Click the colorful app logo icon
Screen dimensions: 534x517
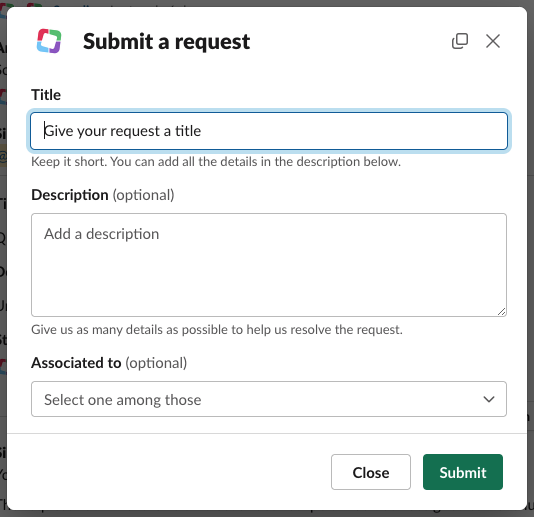coord(49,41)
